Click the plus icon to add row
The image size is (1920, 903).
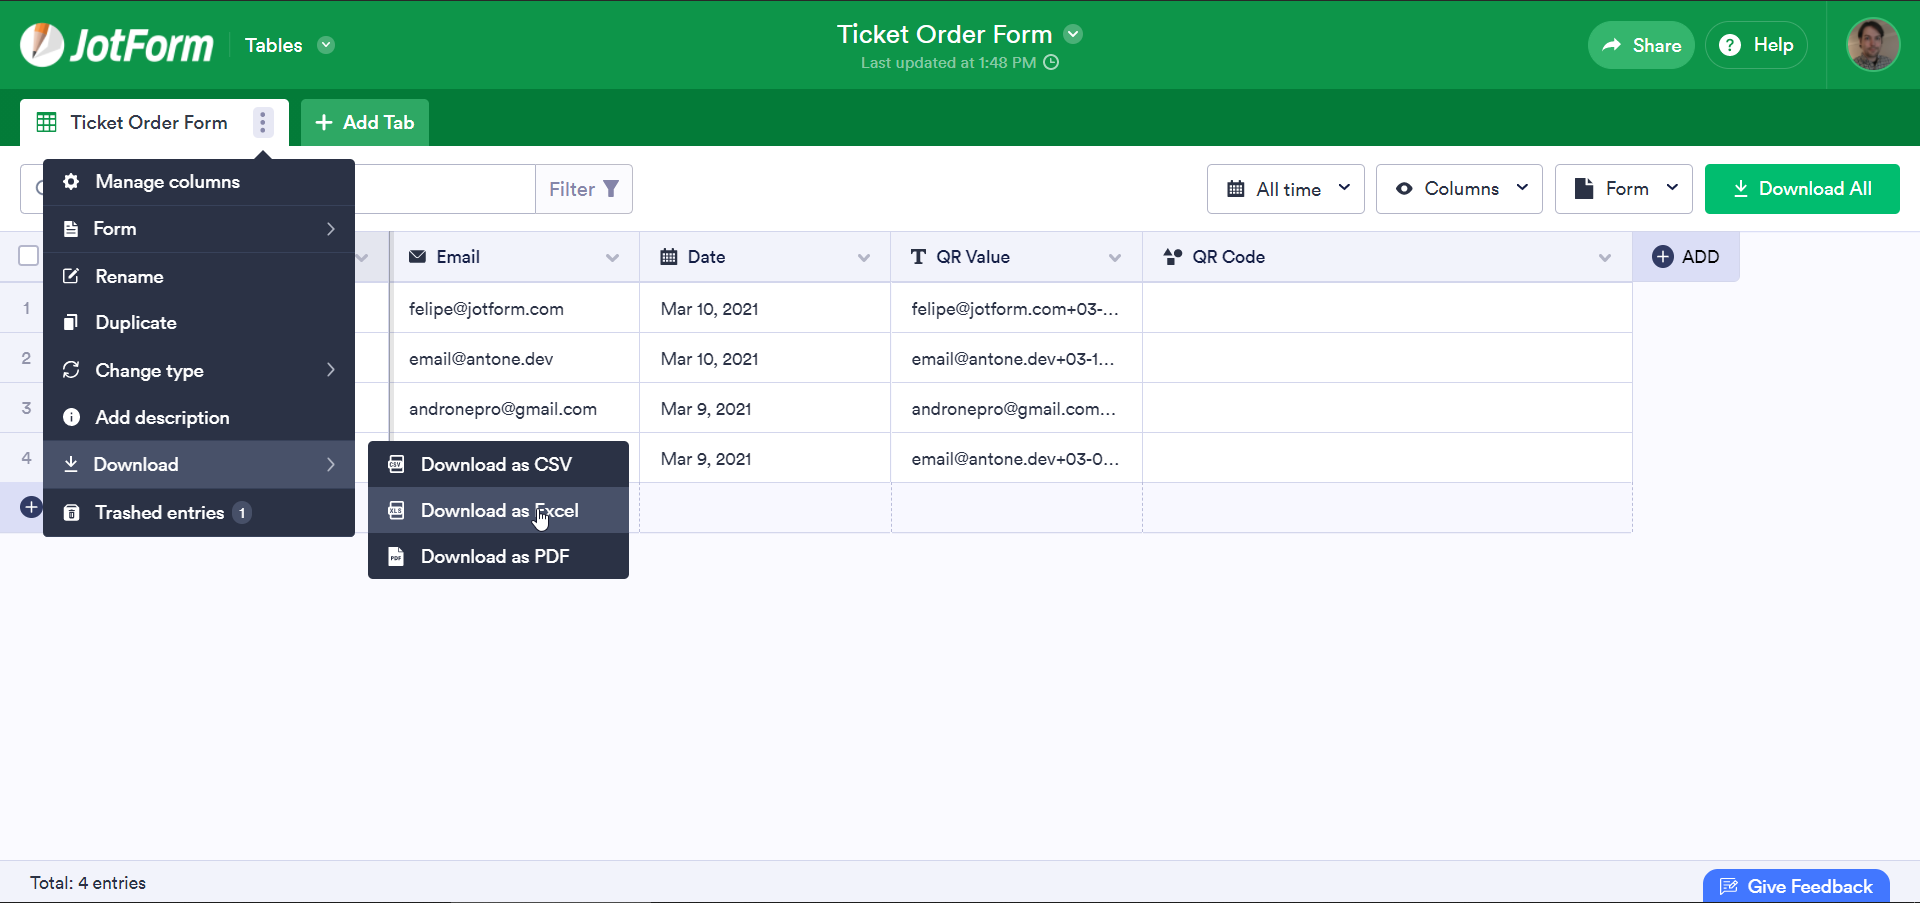[x=31, y=507]
